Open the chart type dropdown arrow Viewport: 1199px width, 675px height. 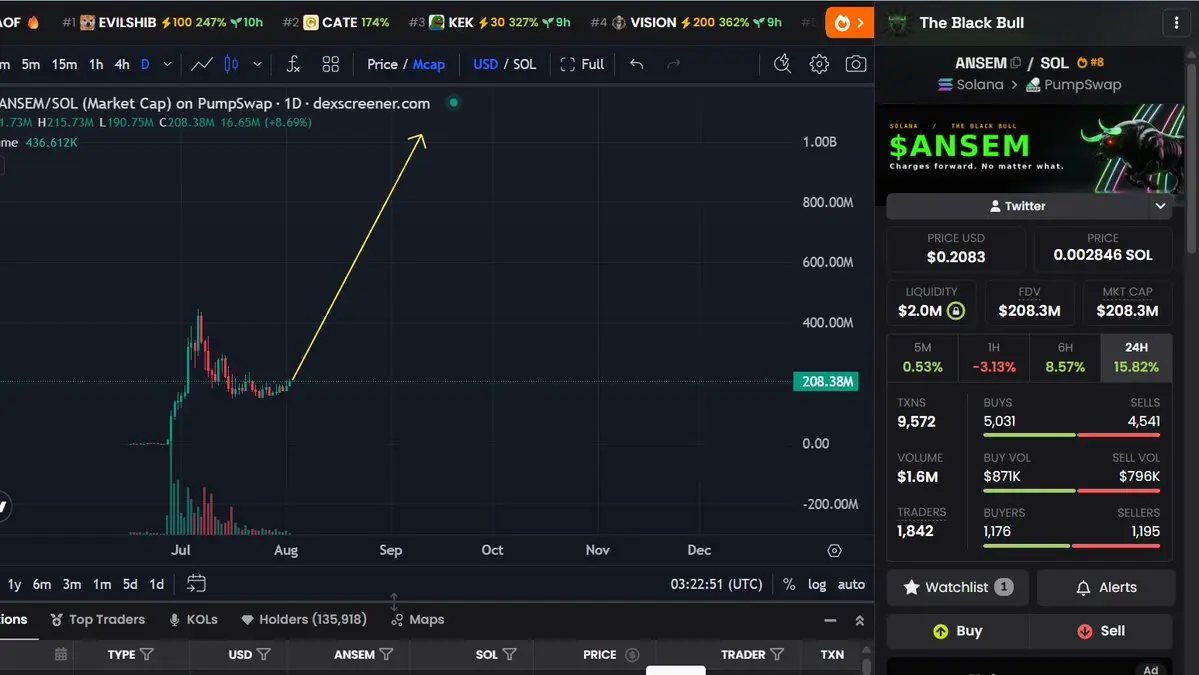click(x=257, y=64)
